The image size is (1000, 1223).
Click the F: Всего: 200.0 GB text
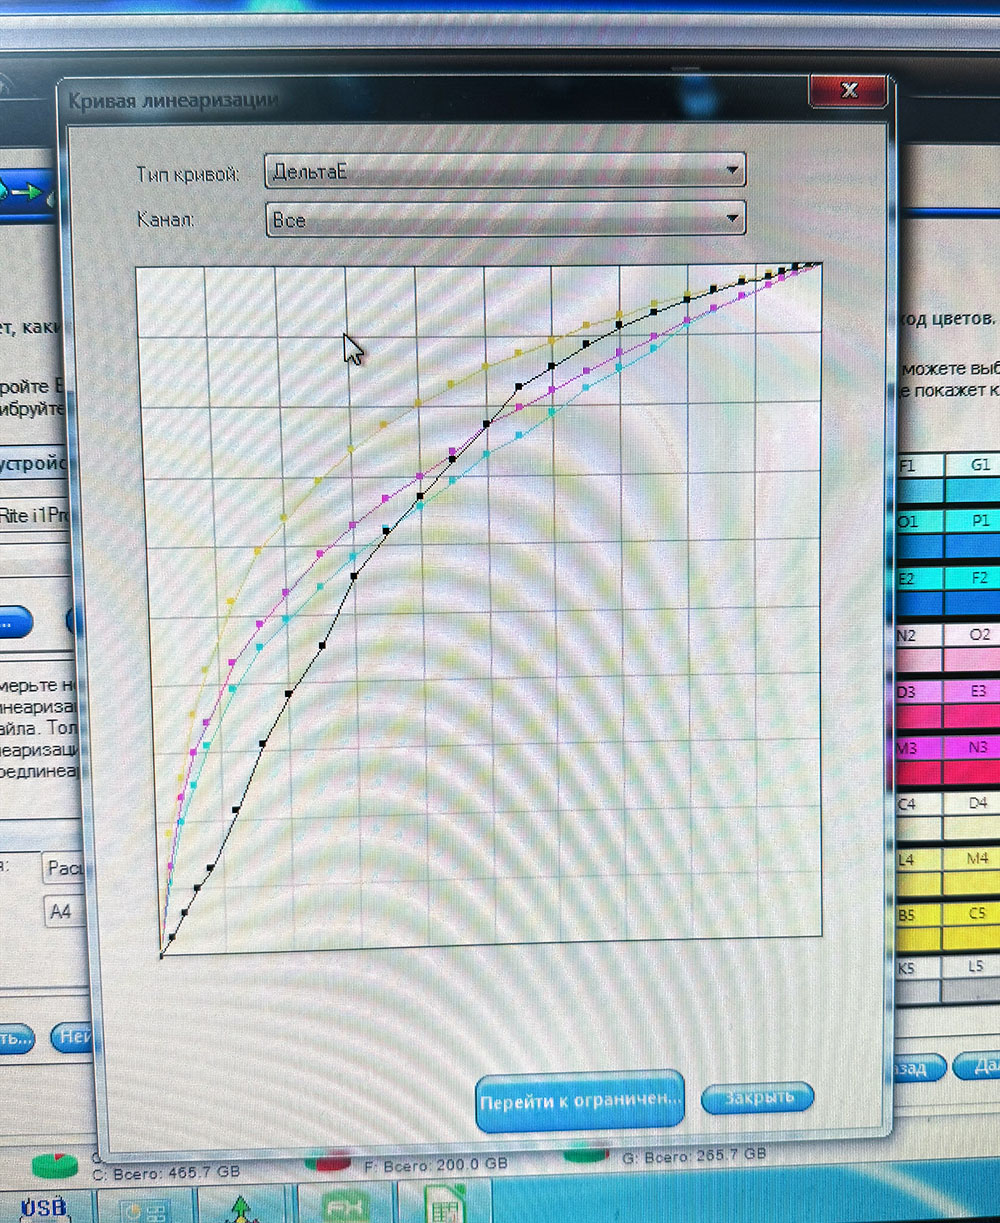click(435, 1164)
